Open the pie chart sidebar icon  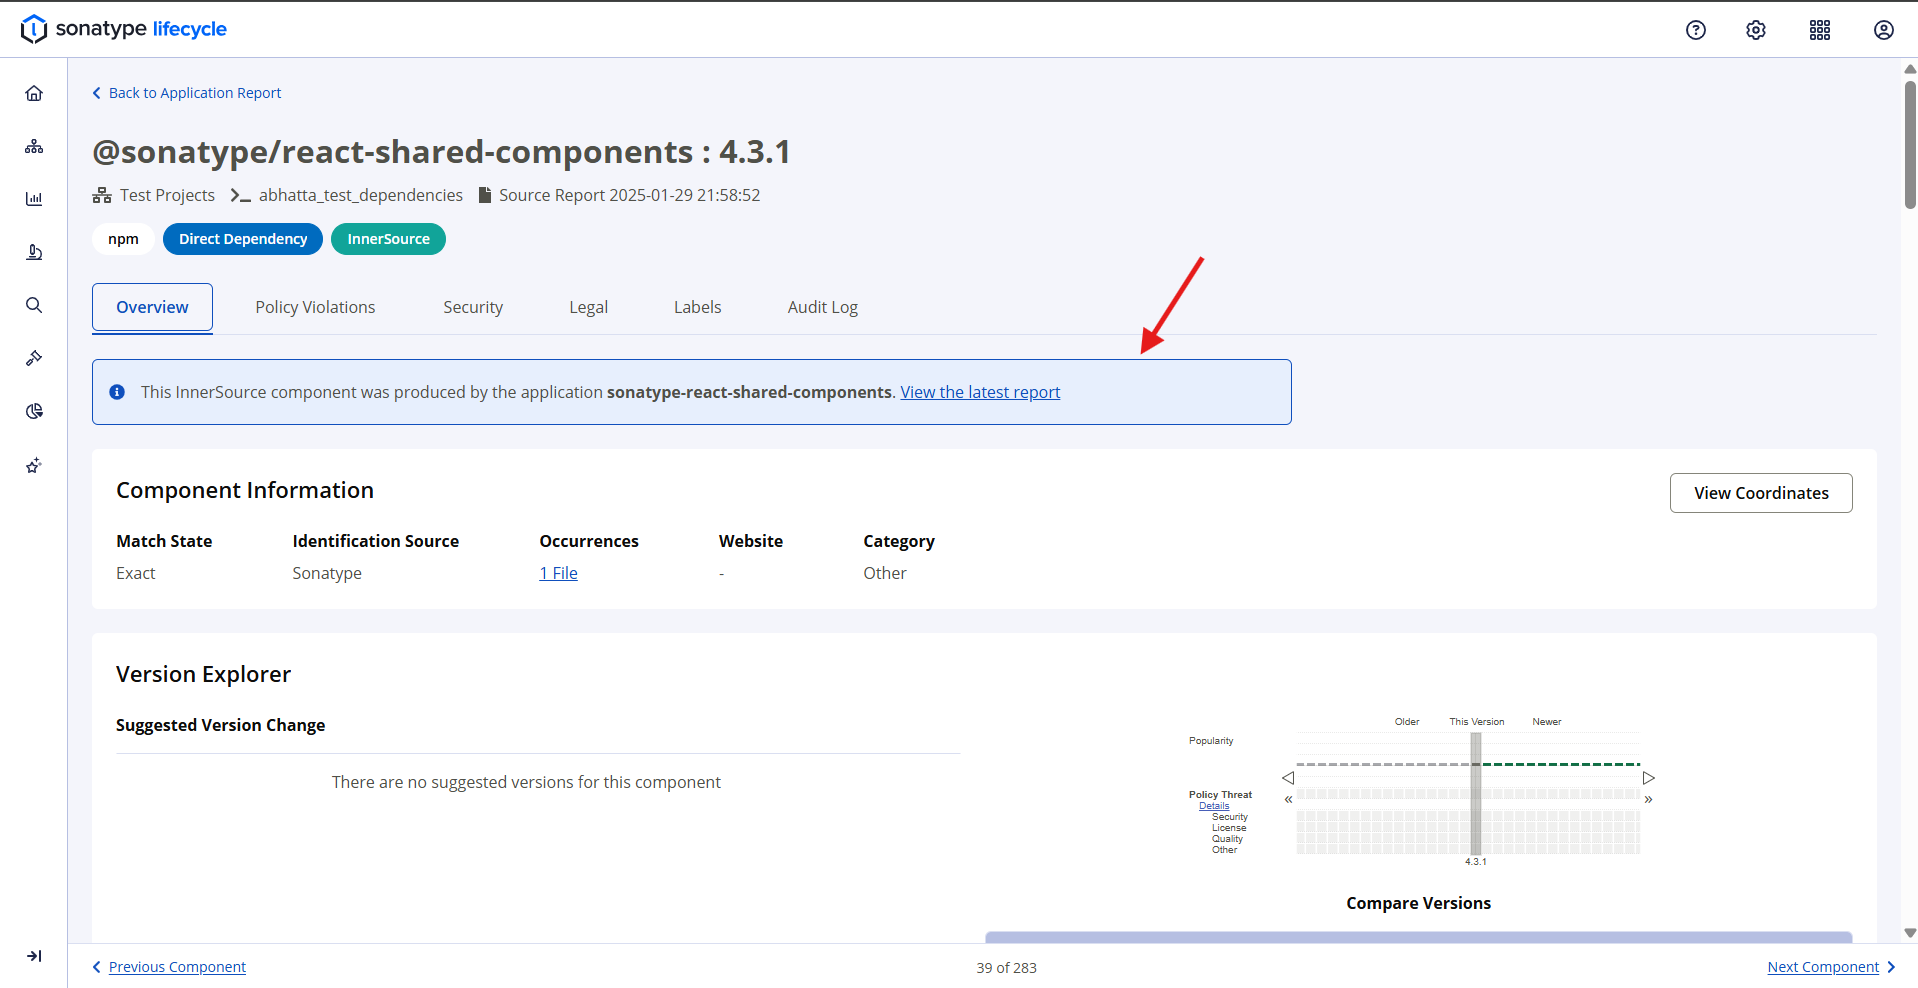(34, 411)
